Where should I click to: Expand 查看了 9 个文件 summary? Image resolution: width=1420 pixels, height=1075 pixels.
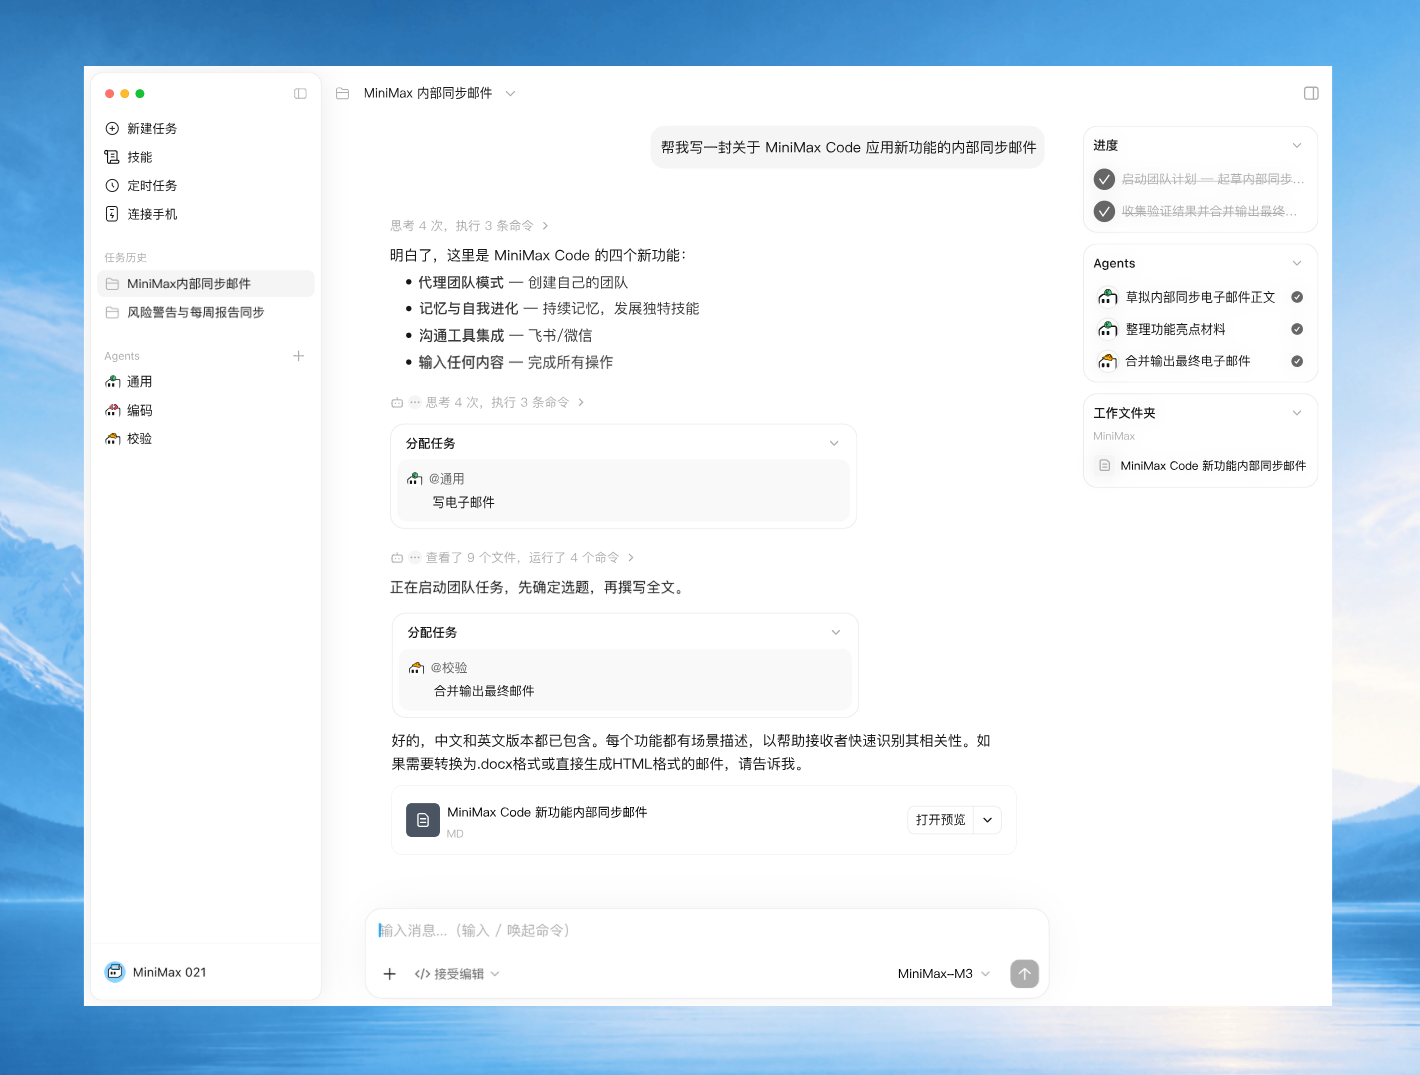(x=512, y=557)
